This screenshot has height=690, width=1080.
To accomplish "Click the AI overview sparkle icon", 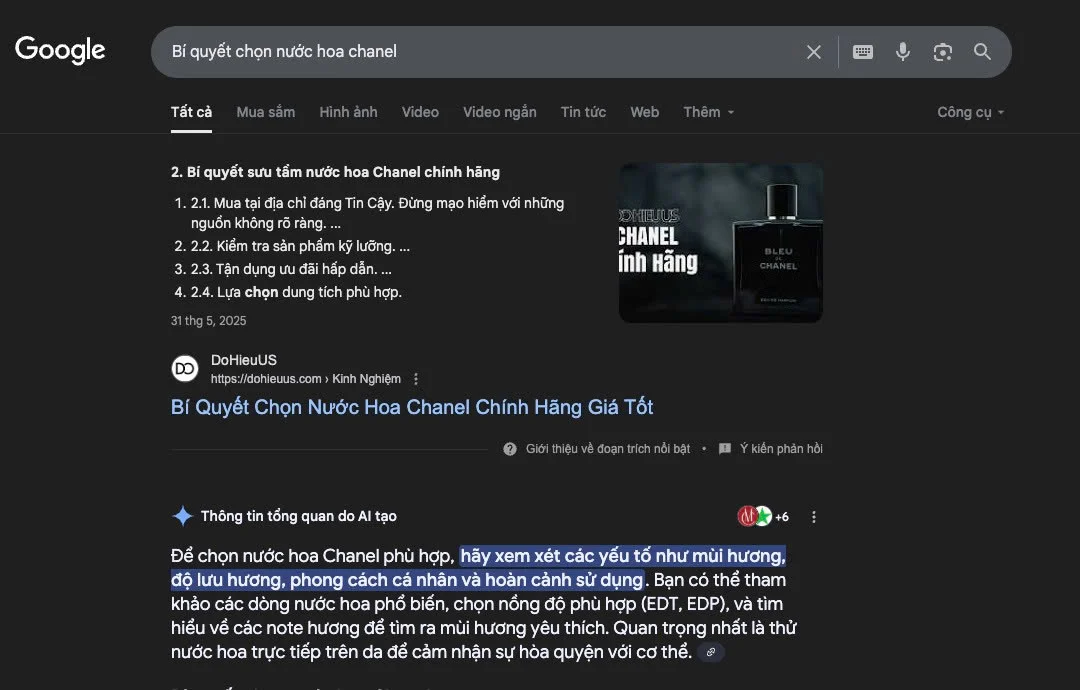I will 183,516.
